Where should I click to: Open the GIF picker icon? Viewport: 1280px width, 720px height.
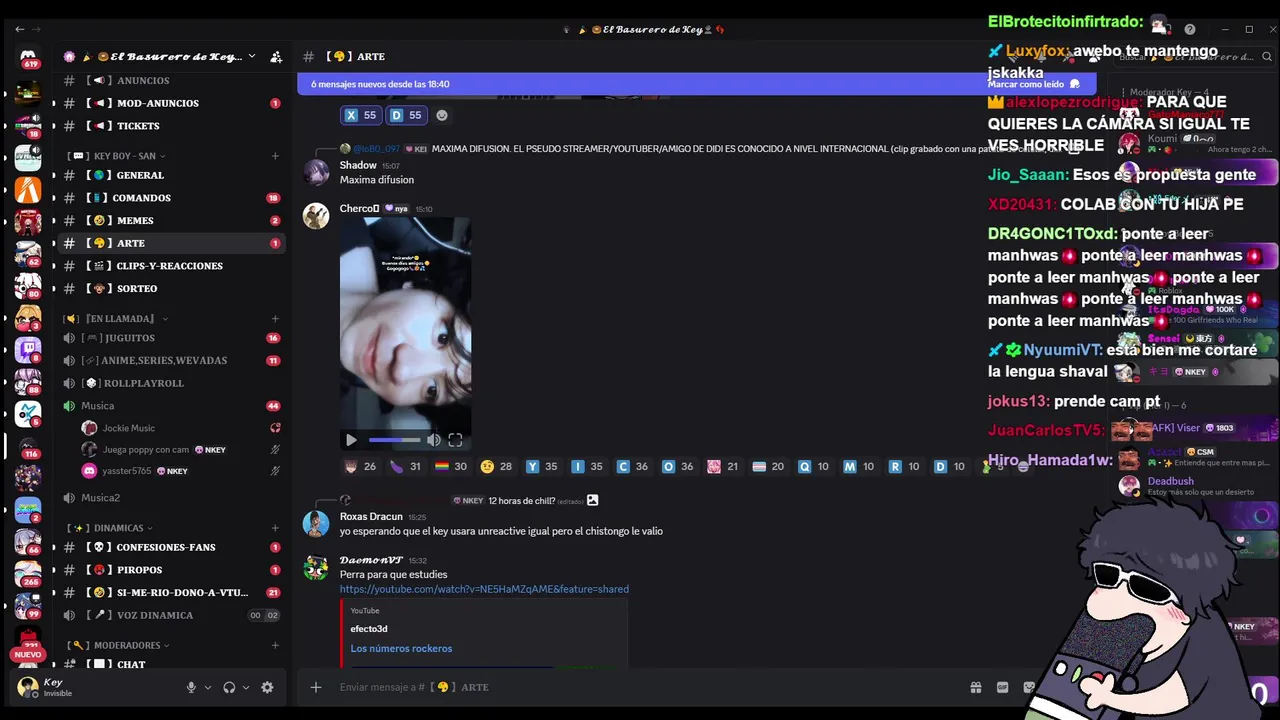[x=1002, y=687]
